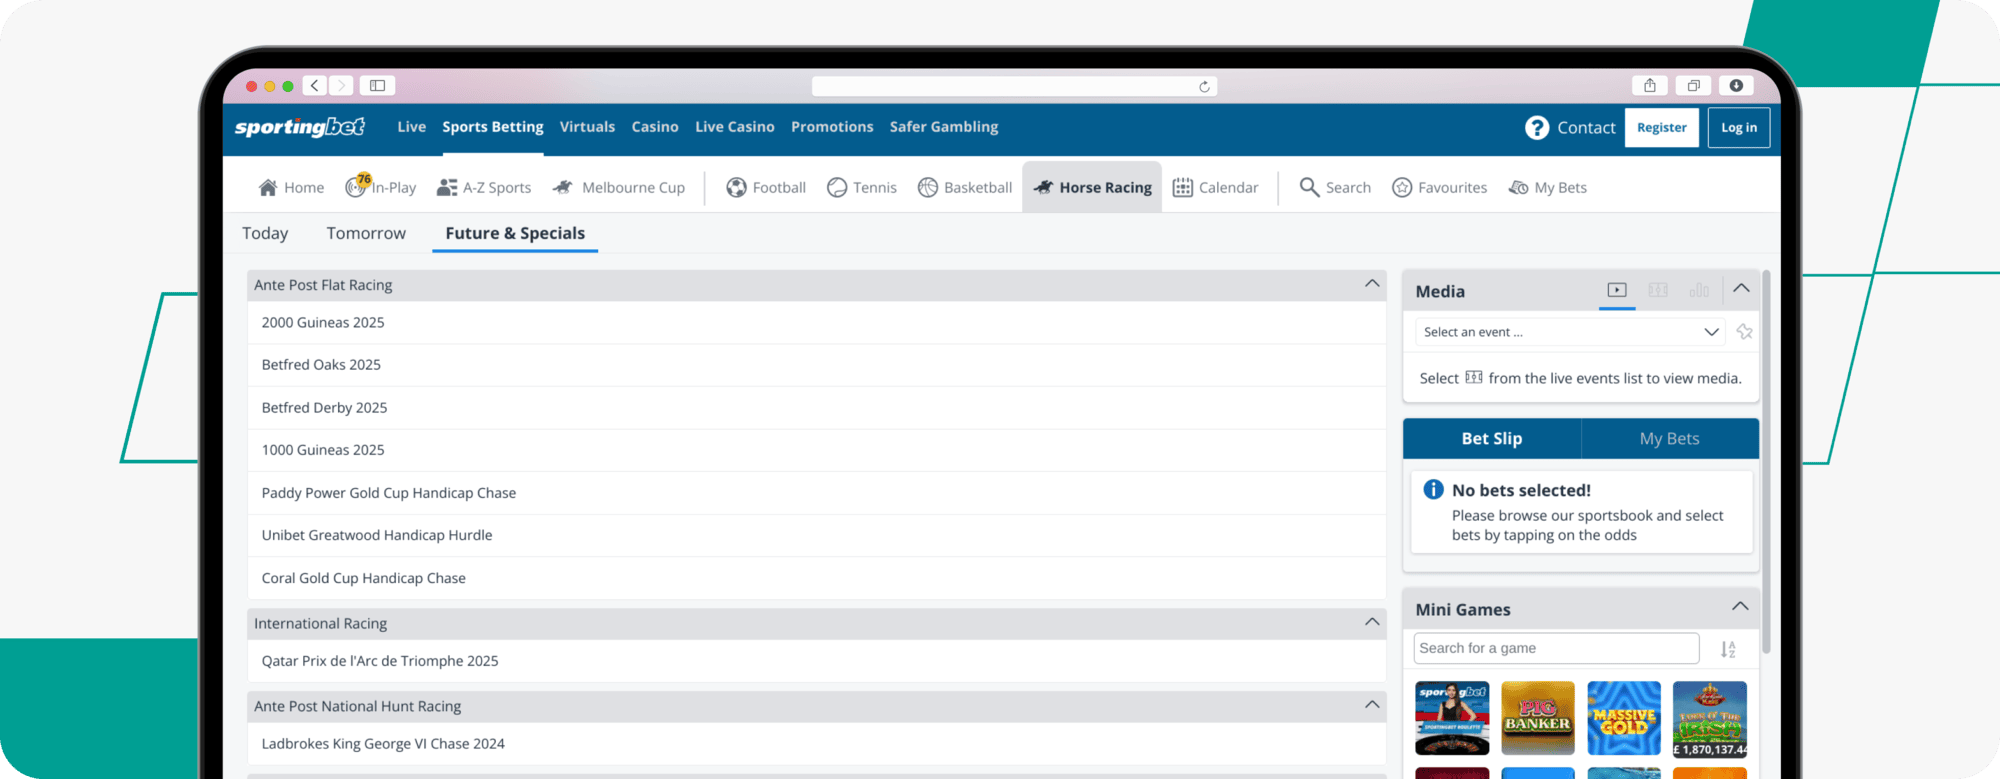Viewport: 2000px width, 779px height.
Task: Click the browser share icon
Action: coord(1650,85)
